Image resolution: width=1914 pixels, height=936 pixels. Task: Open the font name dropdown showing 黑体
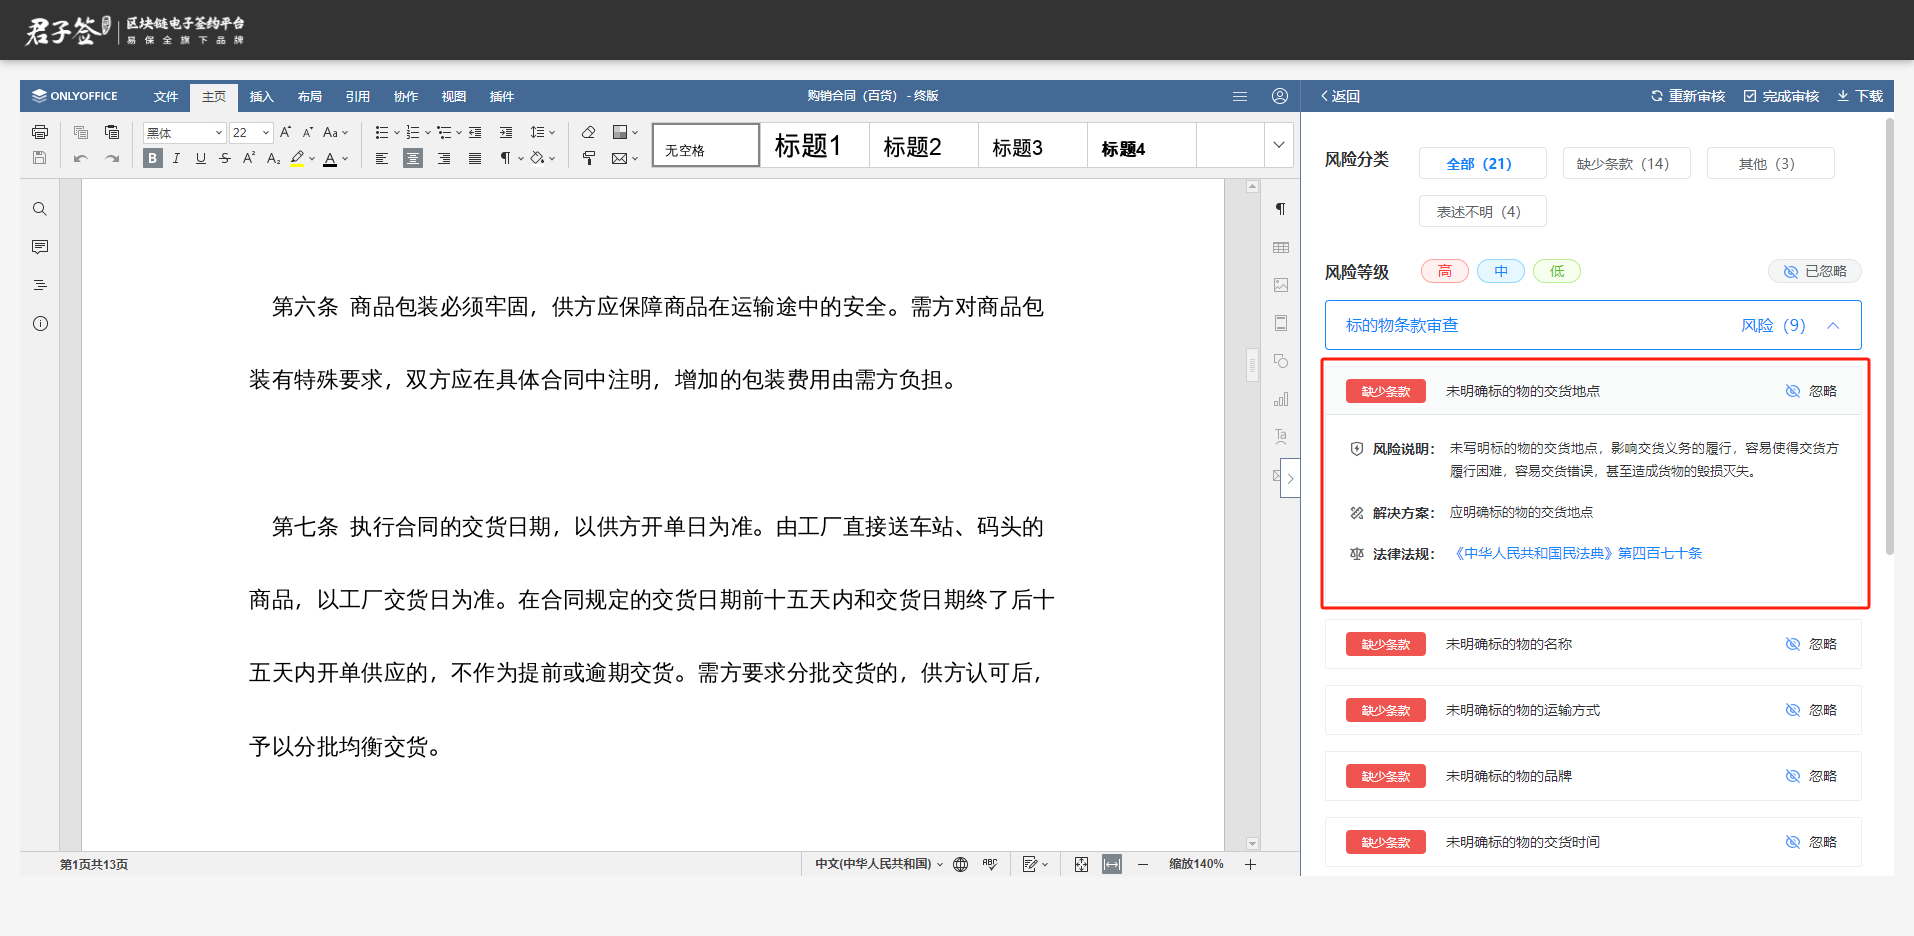click(184, 133)
